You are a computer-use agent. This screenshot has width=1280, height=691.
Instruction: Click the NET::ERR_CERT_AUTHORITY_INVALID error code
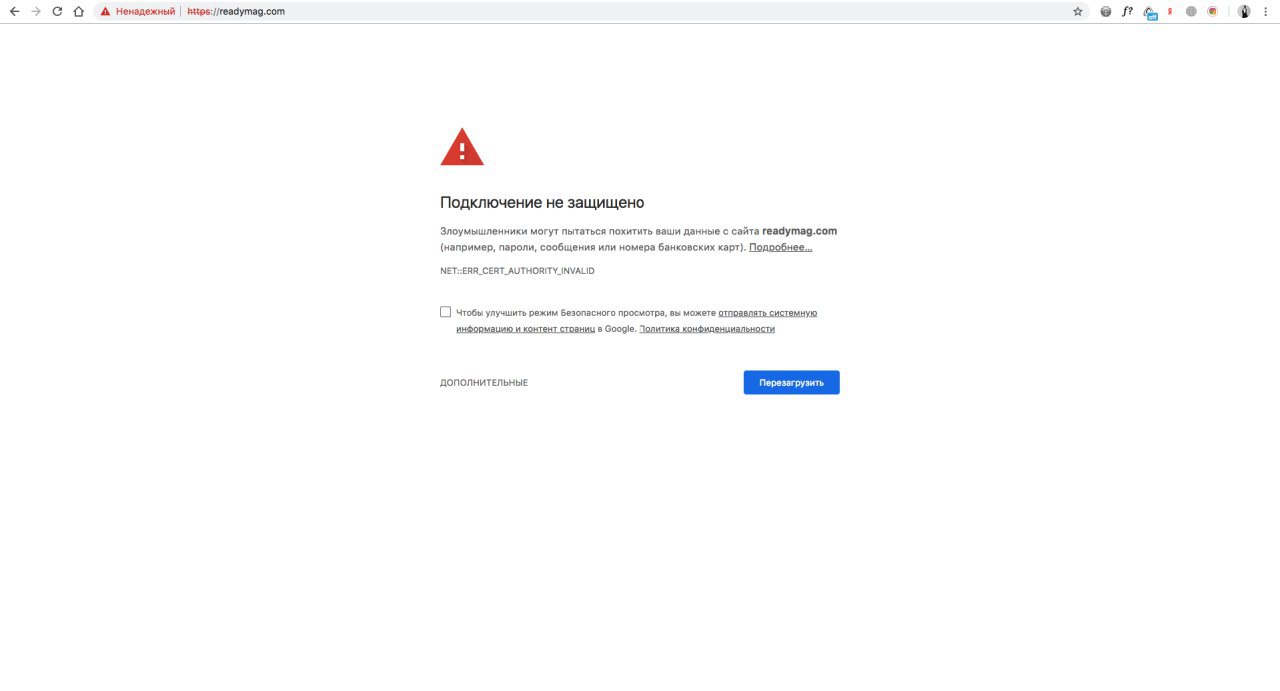pos(517,271)
